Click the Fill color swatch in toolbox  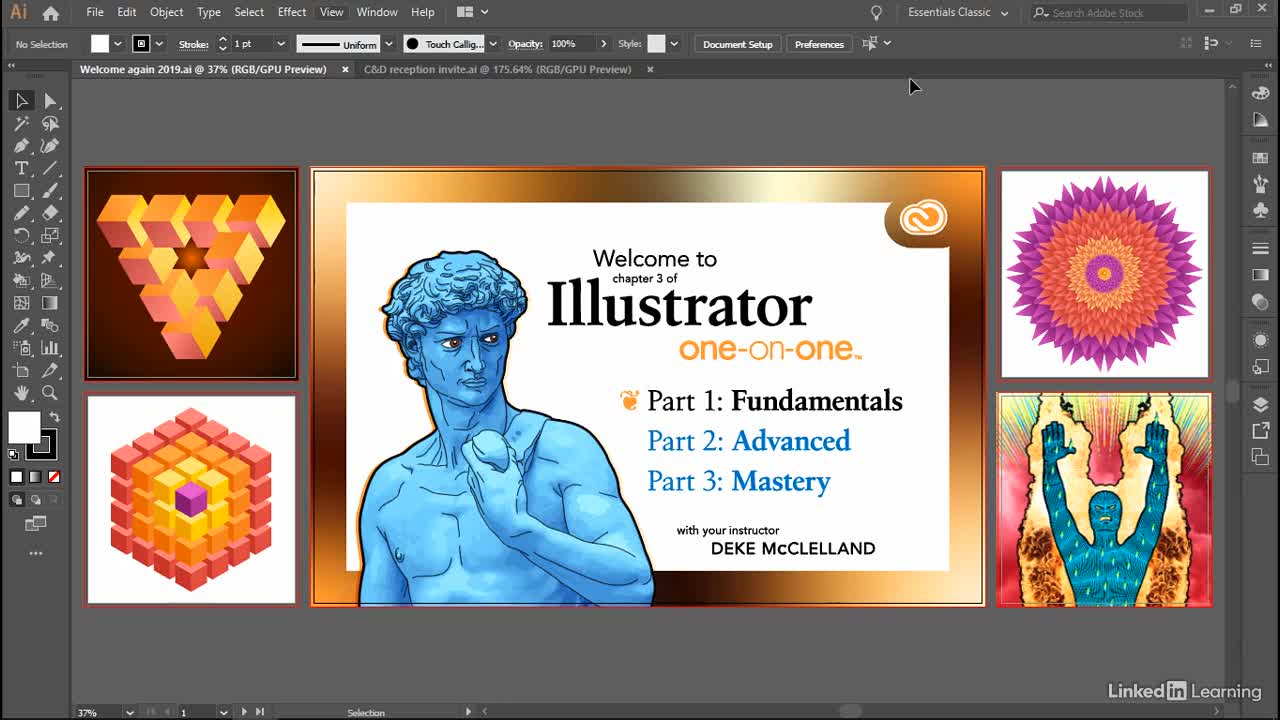[24, 428]
